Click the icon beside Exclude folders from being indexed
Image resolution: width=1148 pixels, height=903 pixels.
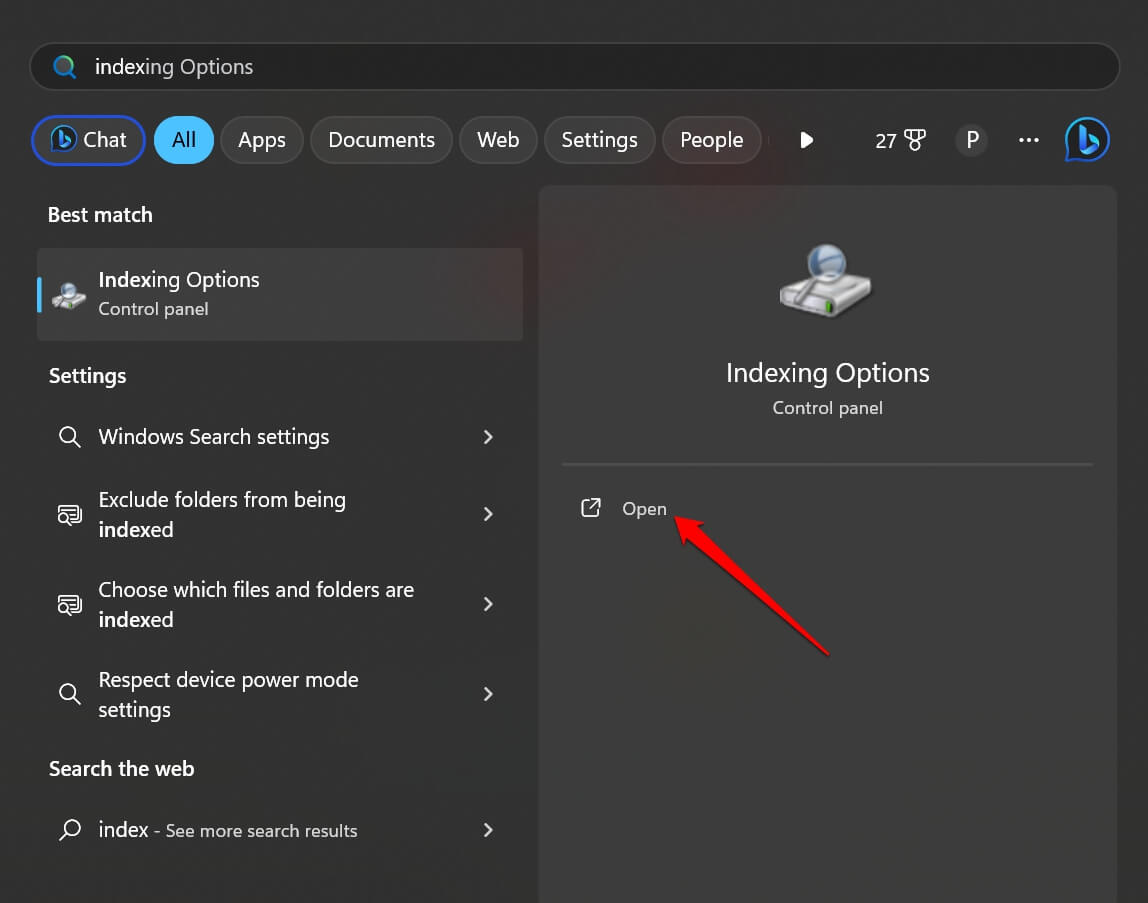tap(70, 515)
